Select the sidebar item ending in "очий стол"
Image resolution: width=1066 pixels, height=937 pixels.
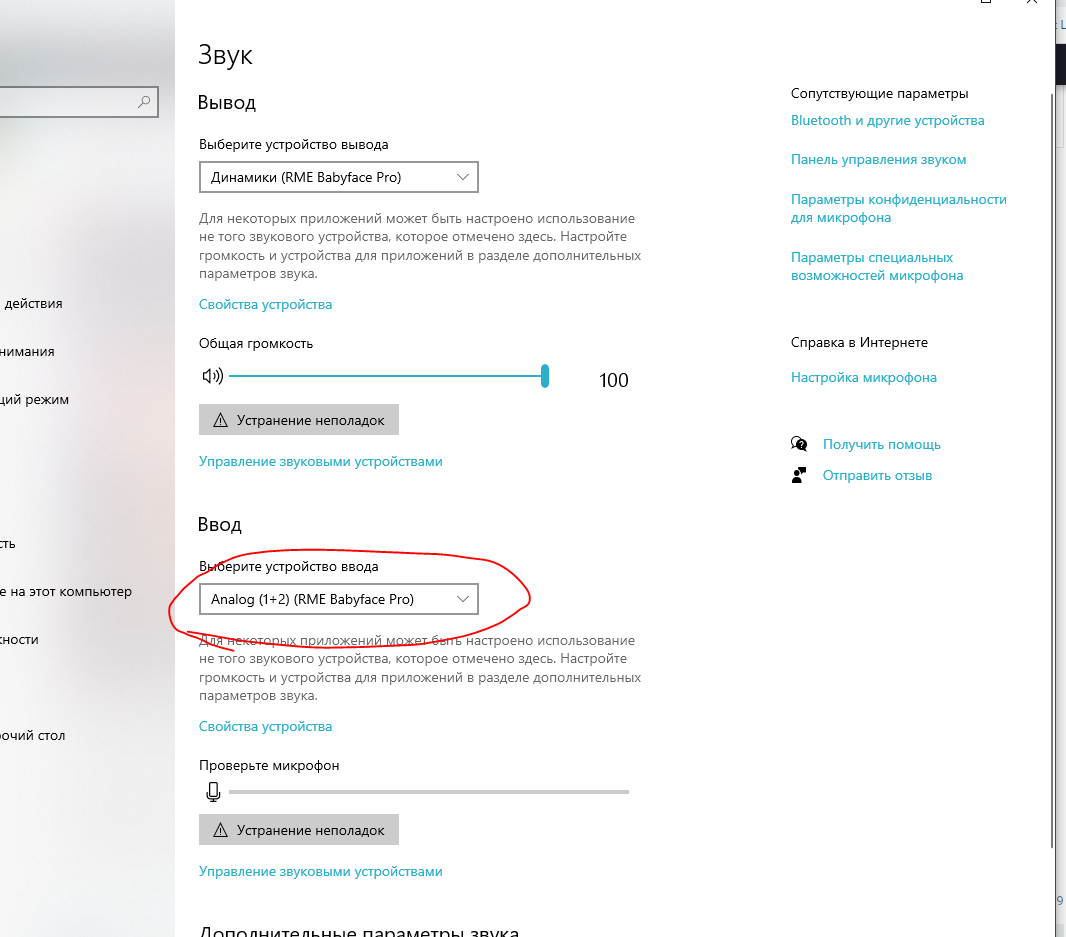point(33,735)
